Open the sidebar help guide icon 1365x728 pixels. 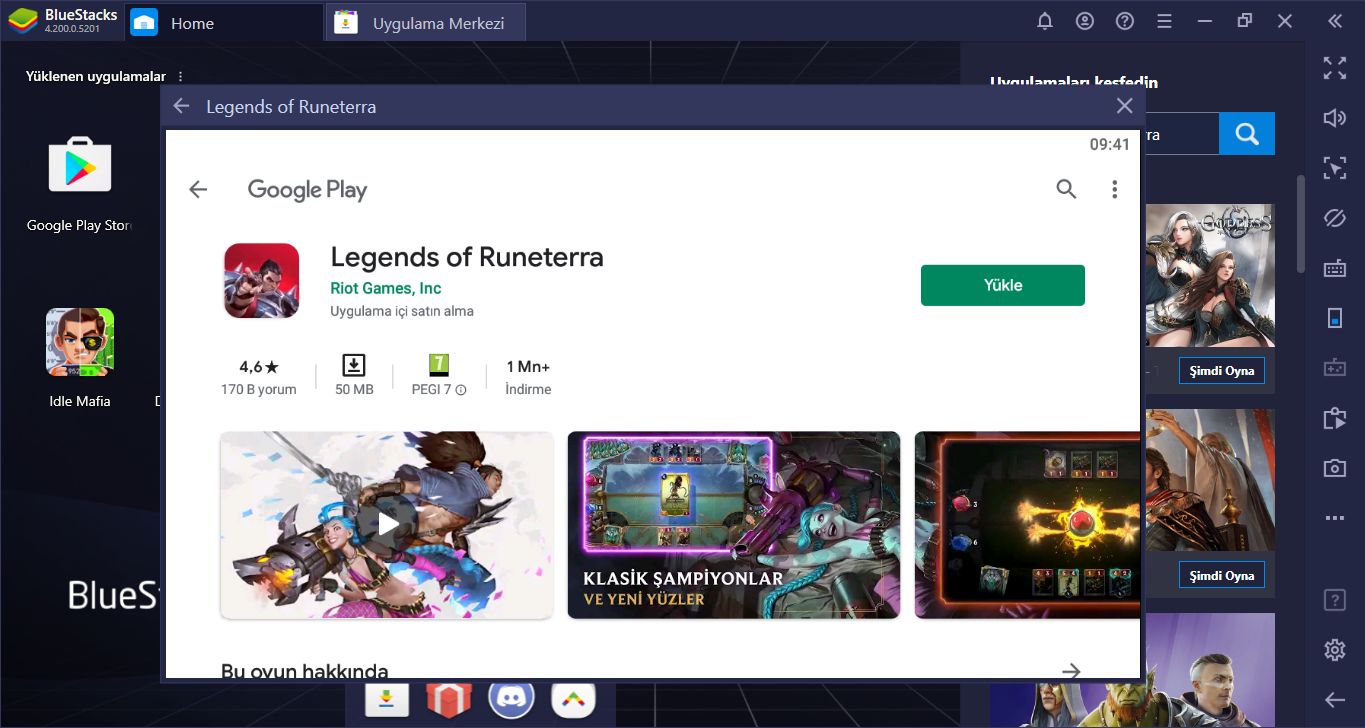point(1335,600)
